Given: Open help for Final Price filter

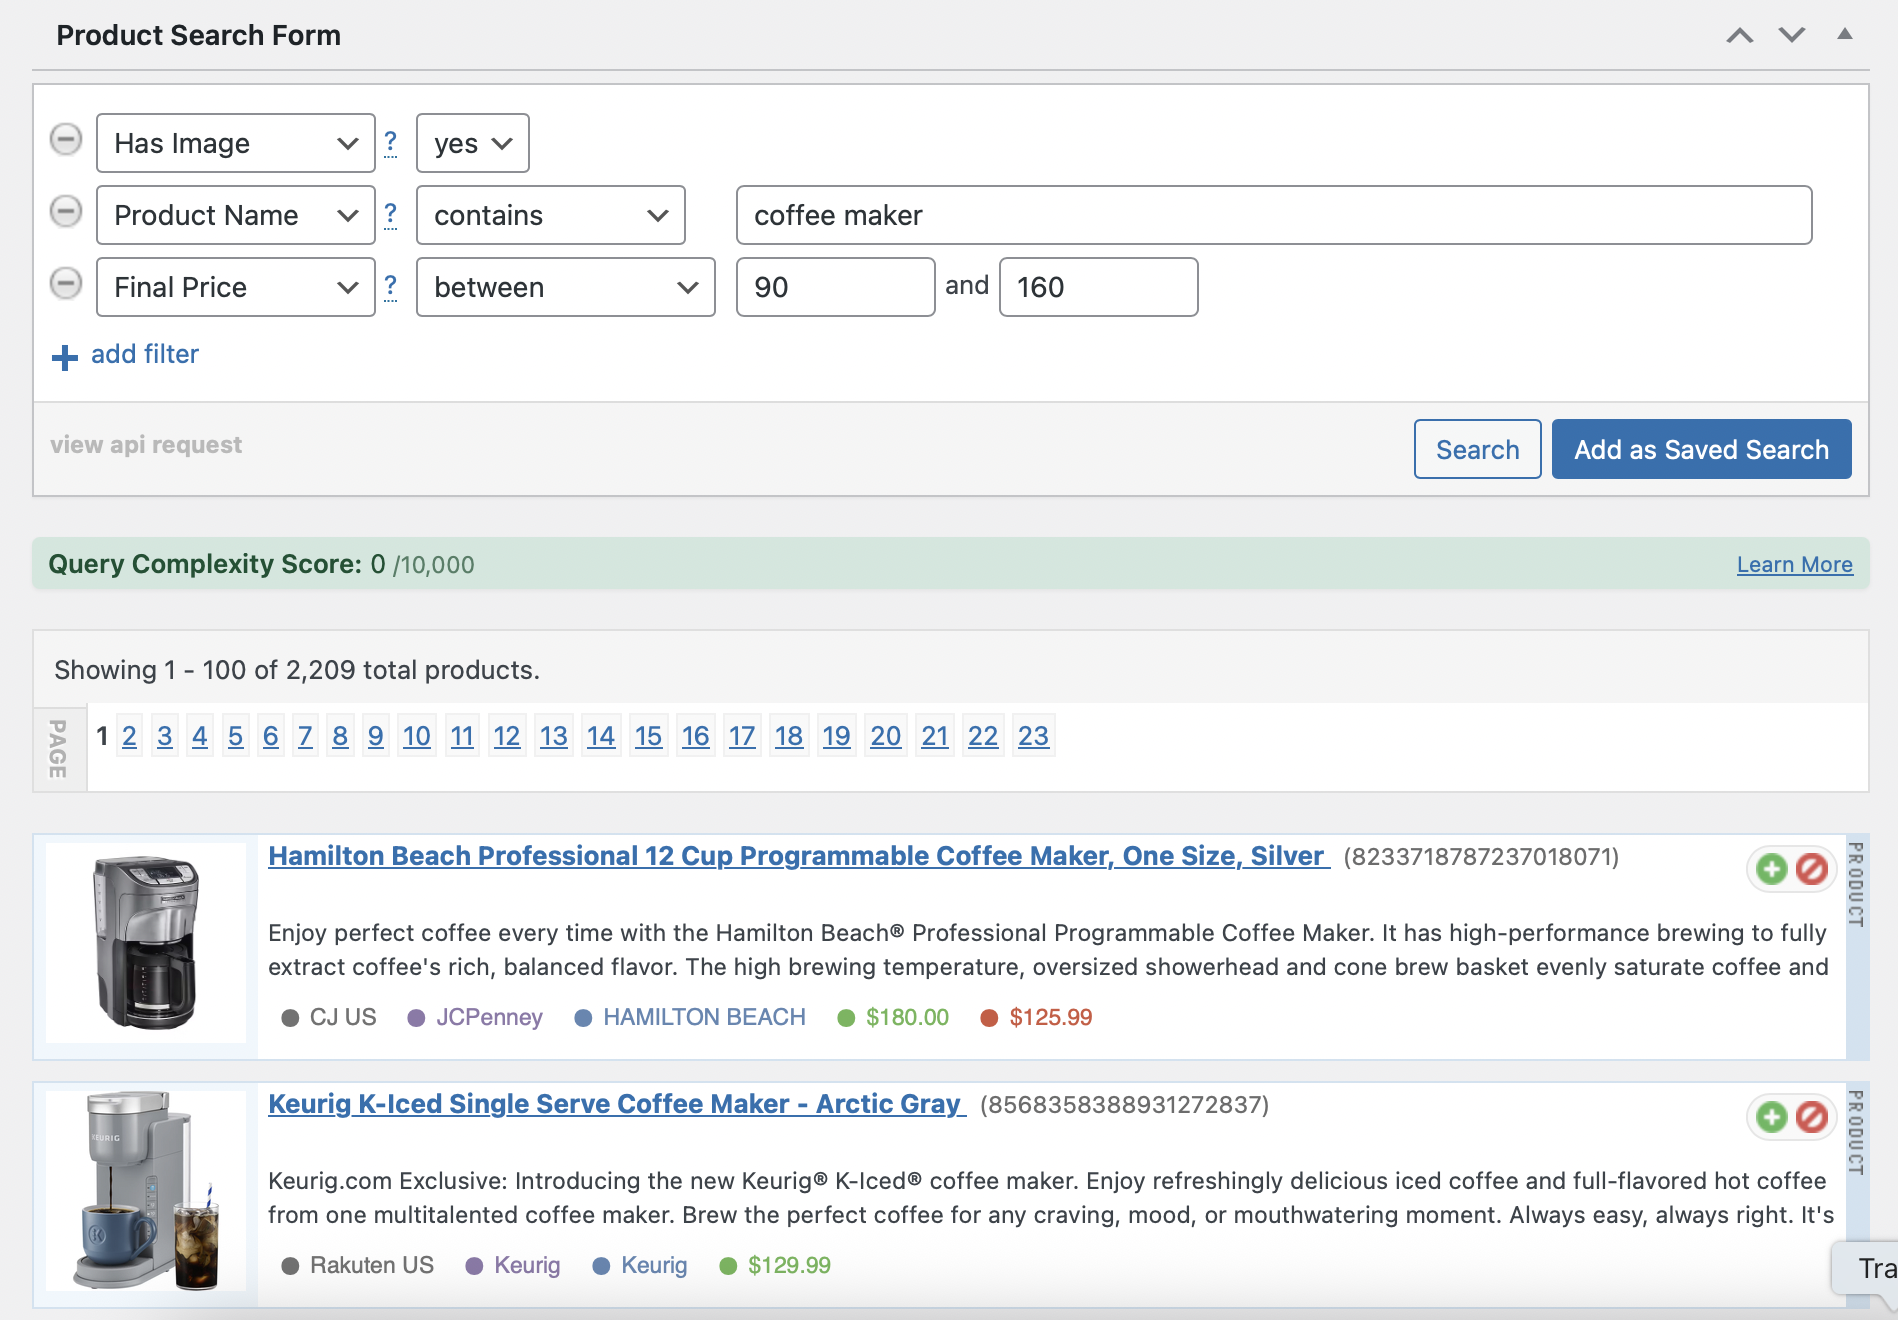Looking at the screenshot, I should coord(391,287).
